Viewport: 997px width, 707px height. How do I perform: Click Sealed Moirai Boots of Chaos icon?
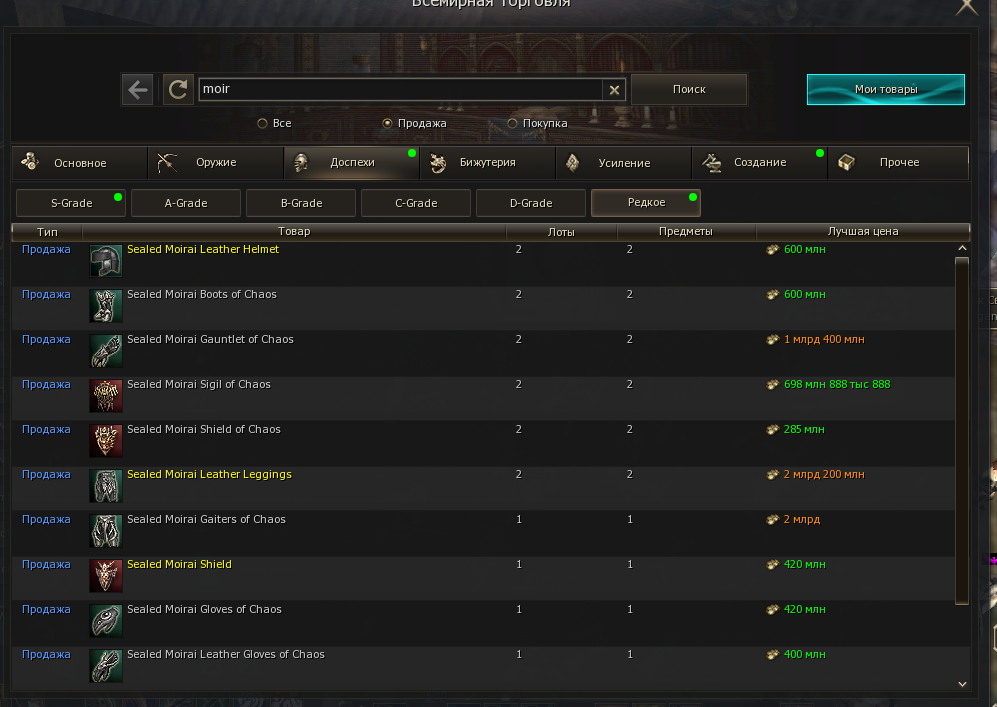point(105,306)
